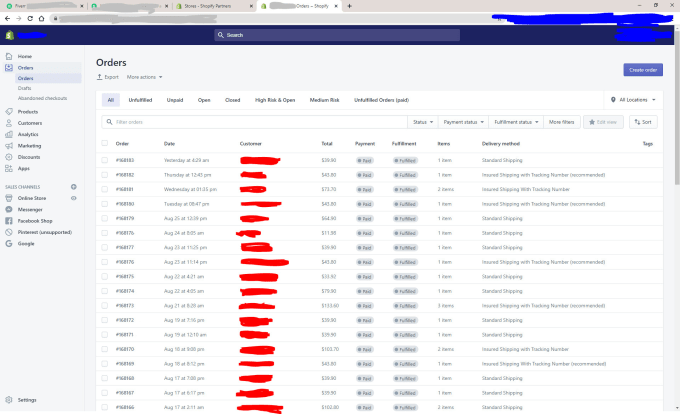Image resolution: width=680 pixels, height=414 pixels.
Task: Close the Stores - Shopify Partners tab
Action: tap(252, 6)
